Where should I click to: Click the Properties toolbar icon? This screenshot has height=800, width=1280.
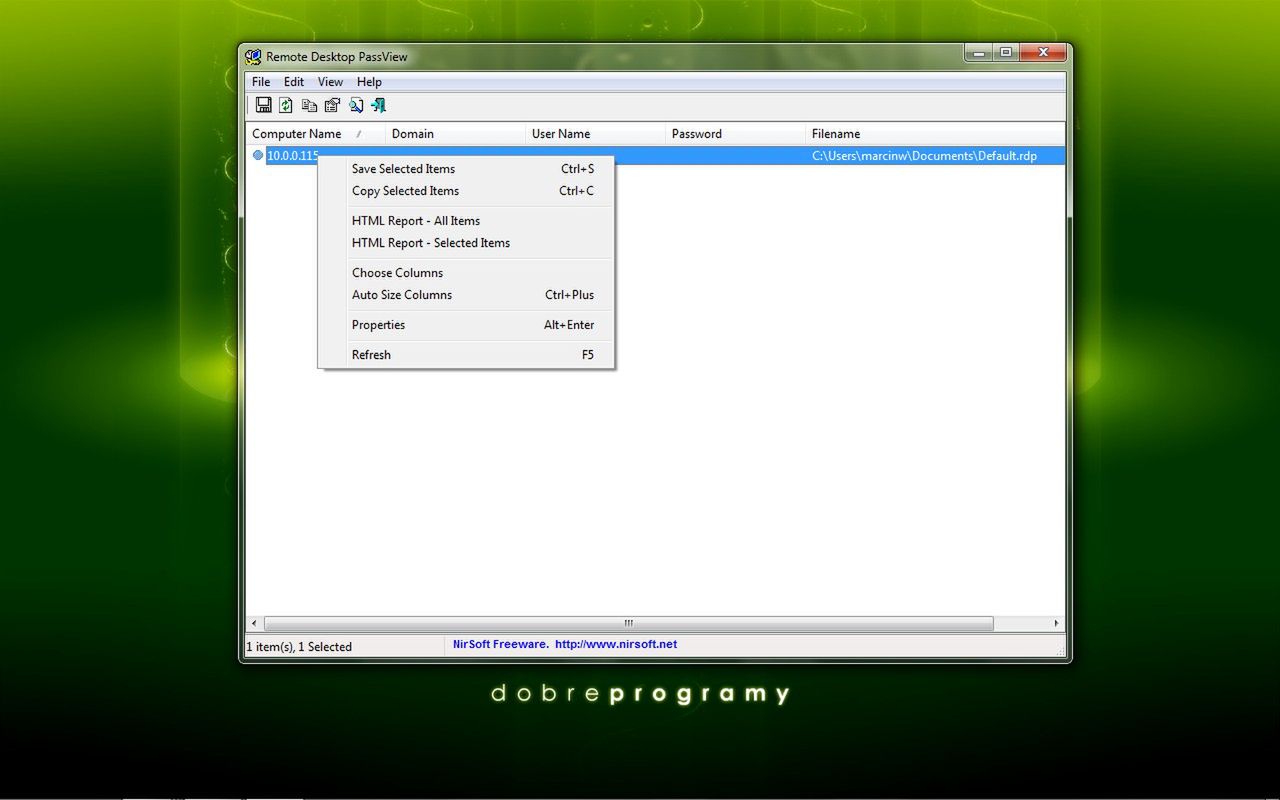[332, 105]
